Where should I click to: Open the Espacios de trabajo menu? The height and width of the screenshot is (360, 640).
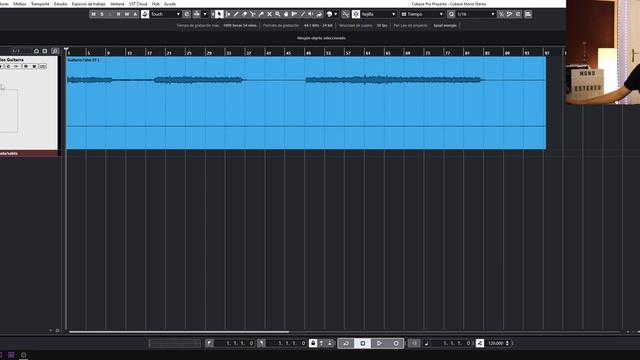[89, 4]
